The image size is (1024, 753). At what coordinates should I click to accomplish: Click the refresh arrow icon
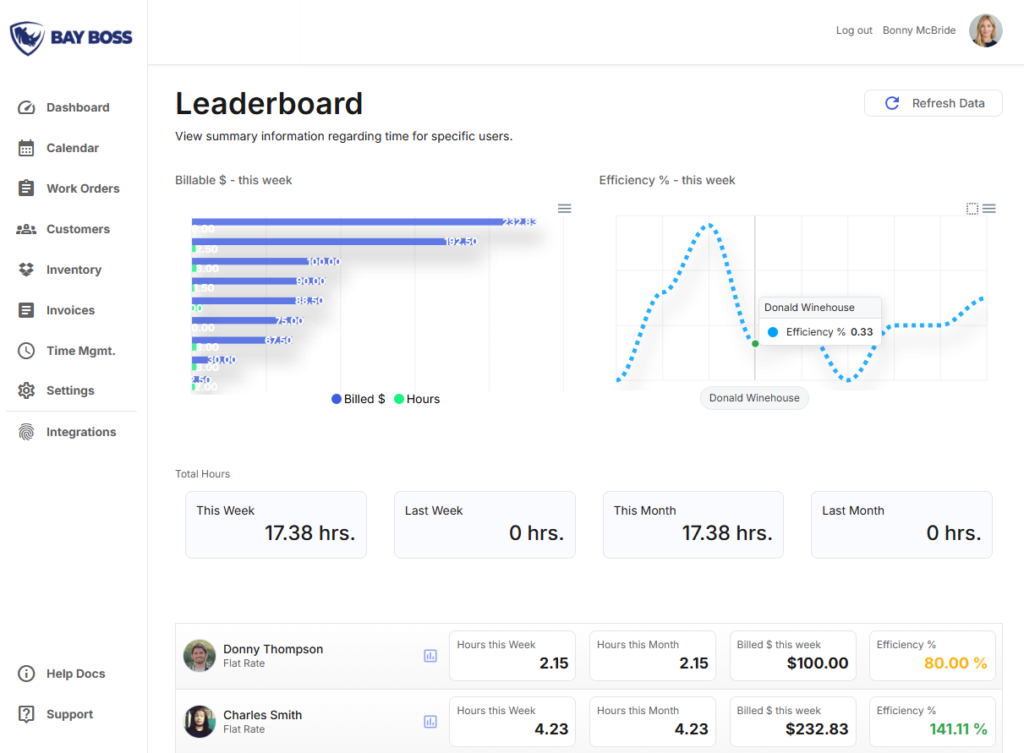tap(892, 103)
